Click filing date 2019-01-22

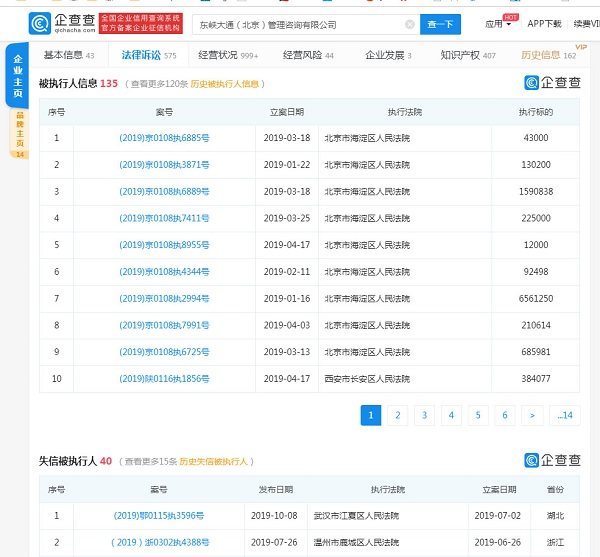click(x=287, y=165)
